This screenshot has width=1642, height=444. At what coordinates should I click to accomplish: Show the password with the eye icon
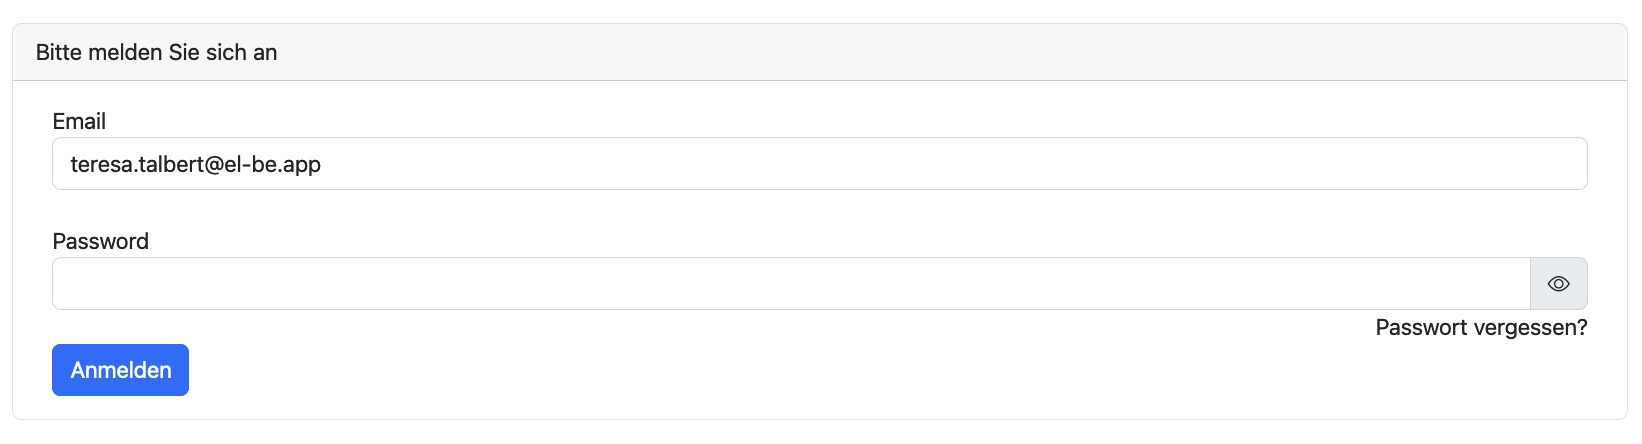tap(1558, 284)
